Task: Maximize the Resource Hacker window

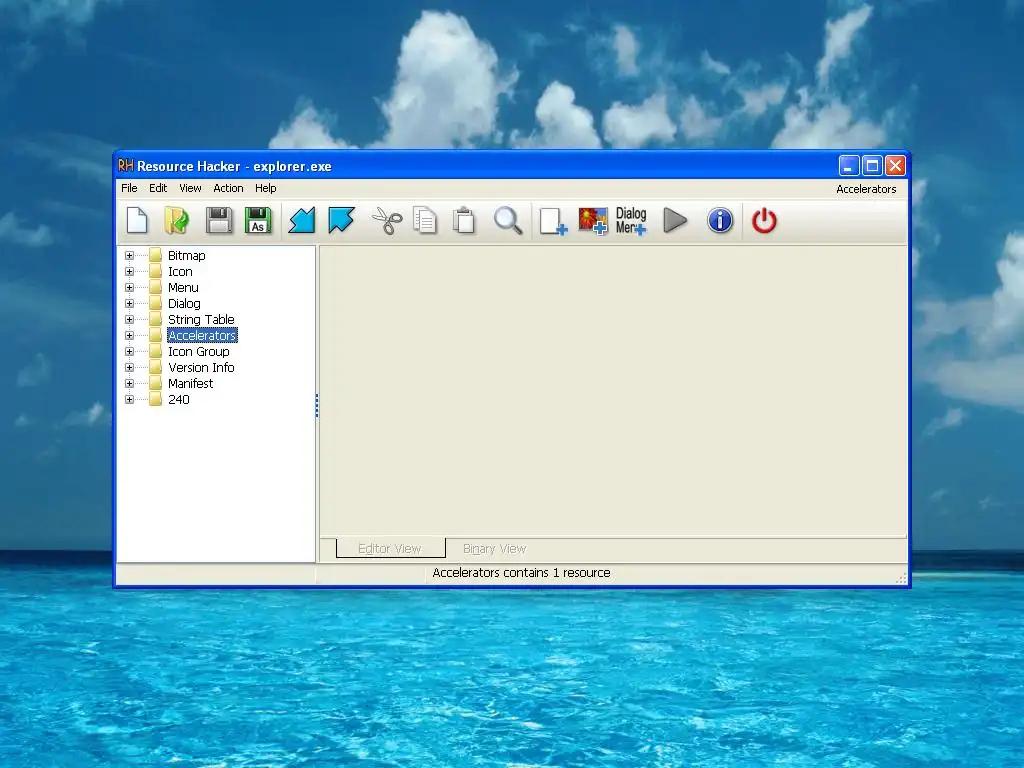Action: (x=872, y=166)
